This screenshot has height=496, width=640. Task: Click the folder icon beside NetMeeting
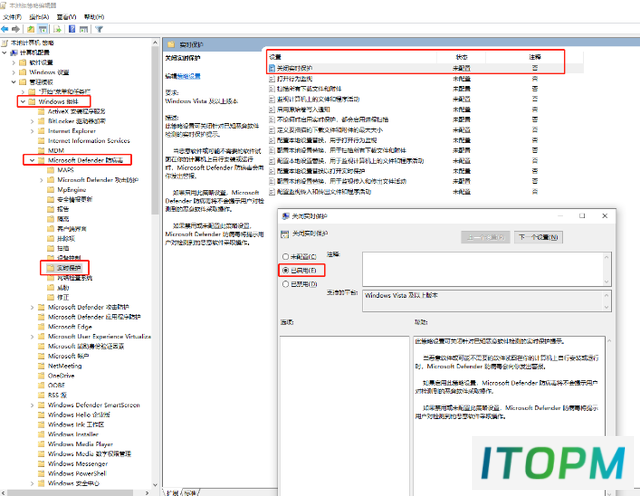point(41,366)
